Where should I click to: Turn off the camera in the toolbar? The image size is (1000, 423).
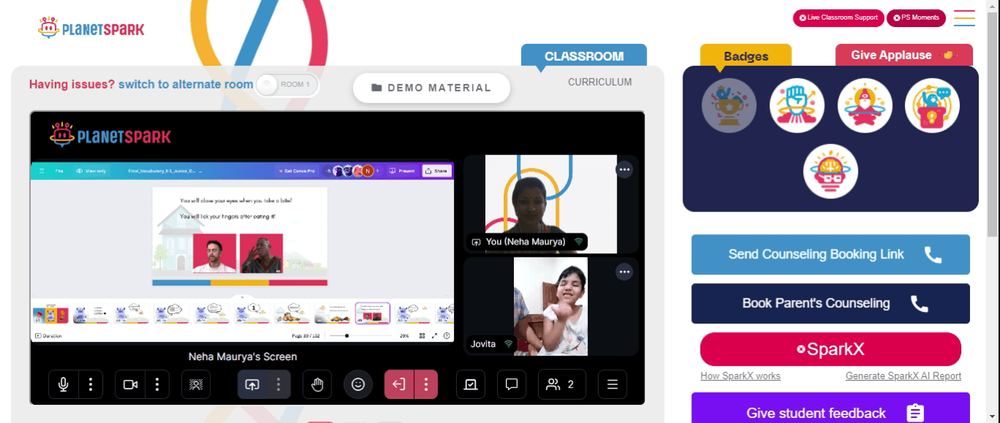(x=130, y=385)
